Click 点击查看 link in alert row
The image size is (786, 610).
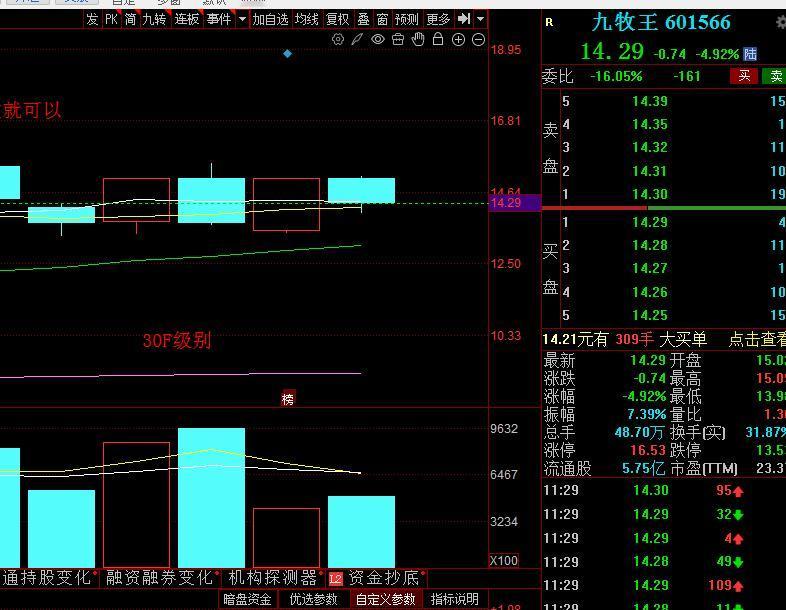point(757,339)
